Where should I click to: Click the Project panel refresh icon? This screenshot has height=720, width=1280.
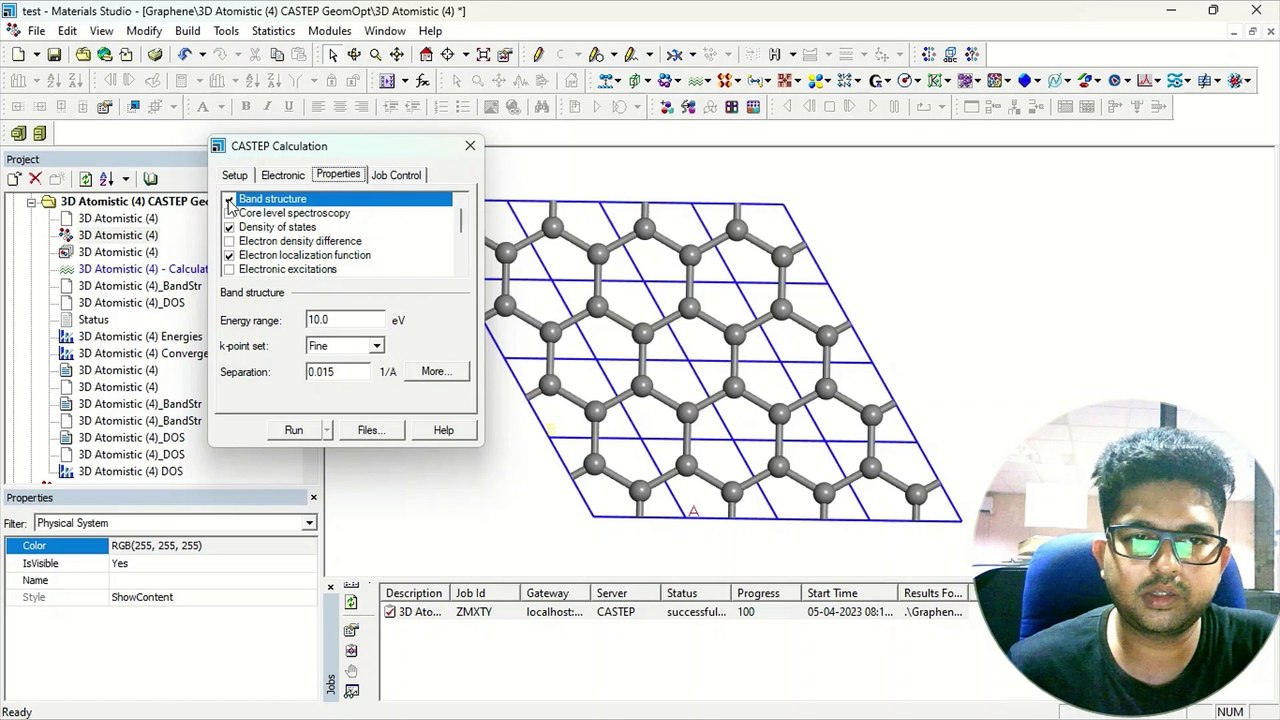click(x=85, y=179)
